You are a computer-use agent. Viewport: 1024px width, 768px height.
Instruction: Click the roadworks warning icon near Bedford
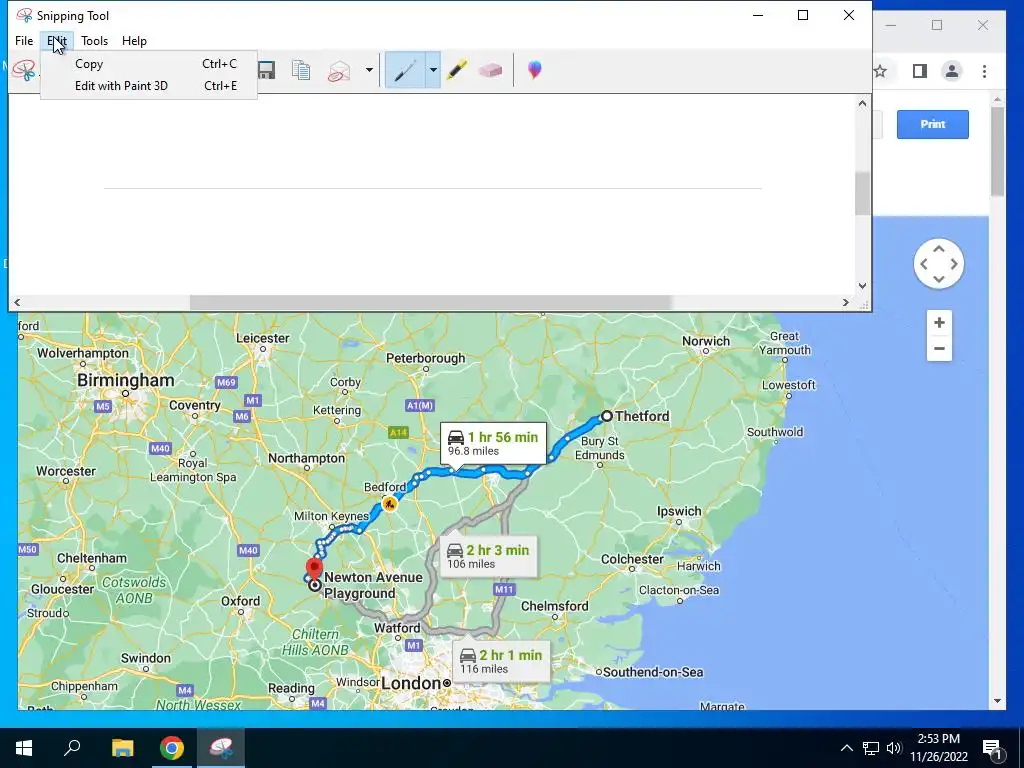[390, 504]
